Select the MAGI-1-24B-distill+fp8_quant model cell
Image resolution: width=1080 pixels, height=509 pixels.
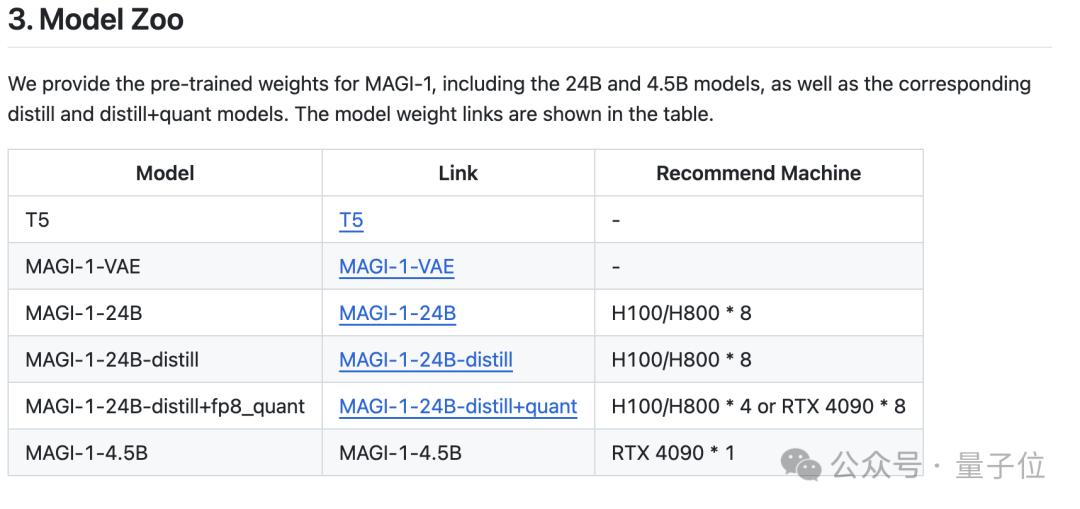(x=165, y=406)
